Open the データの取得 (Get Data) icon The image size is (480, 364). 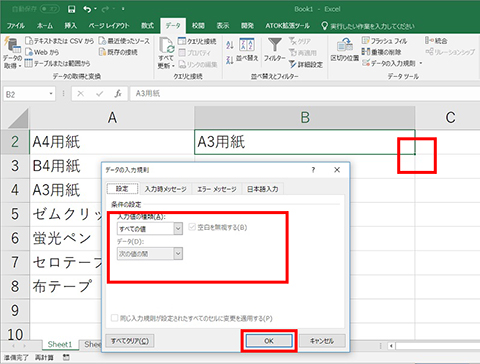pos(12,46)
